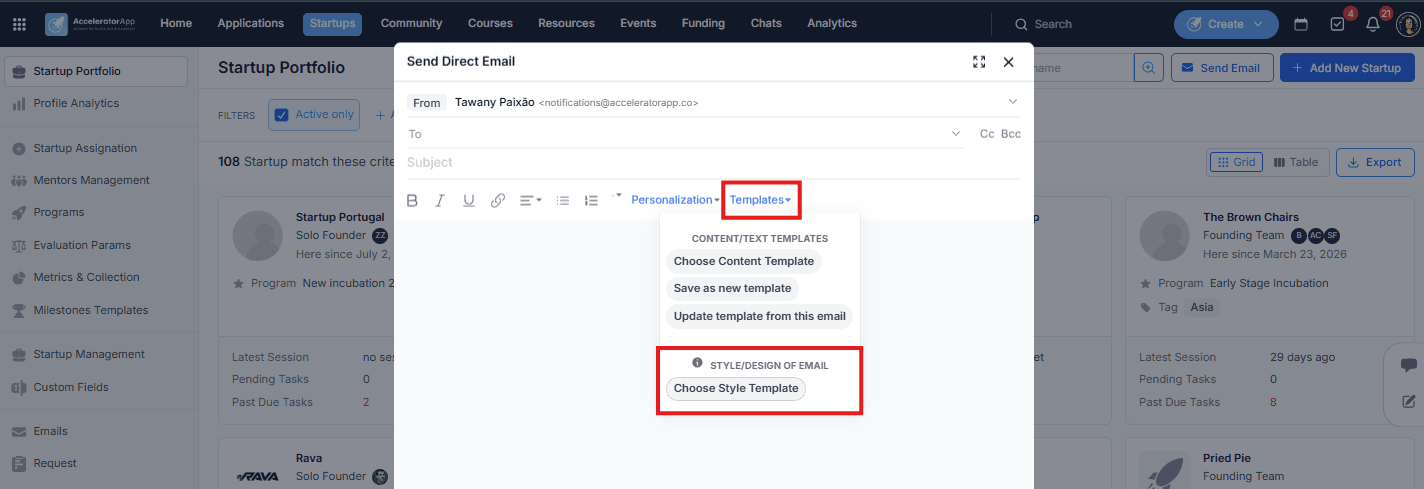The image size is (1424, 489).
Task: Underline the selected email text
Action: coord(468,200)
